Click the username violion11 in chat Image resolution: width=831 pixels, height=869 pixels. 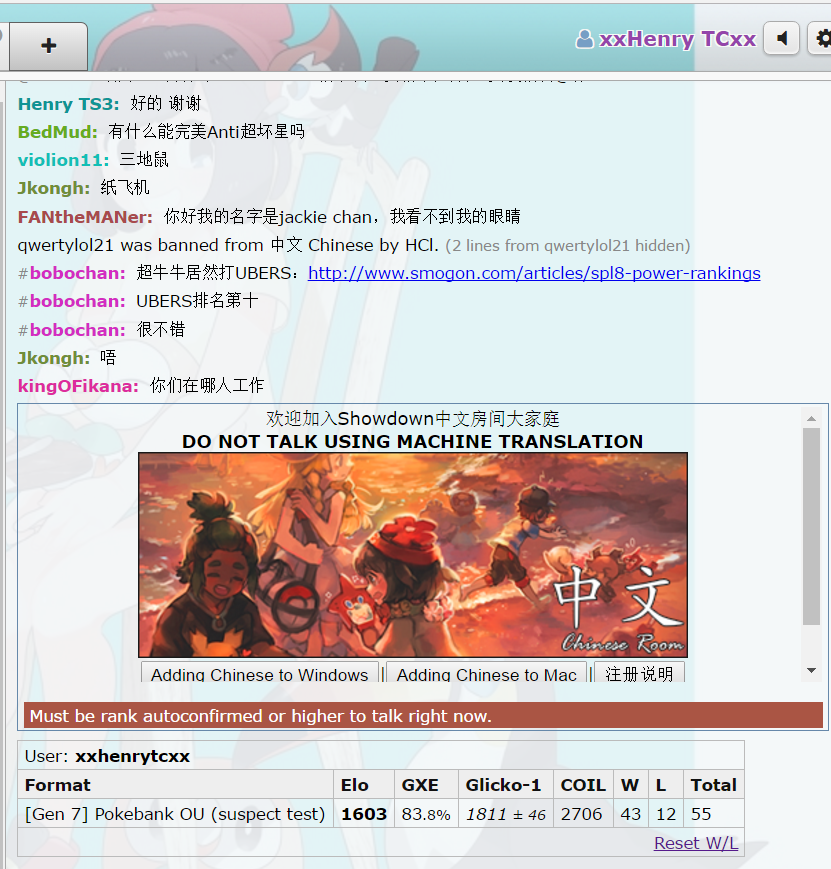coord(63,160)
